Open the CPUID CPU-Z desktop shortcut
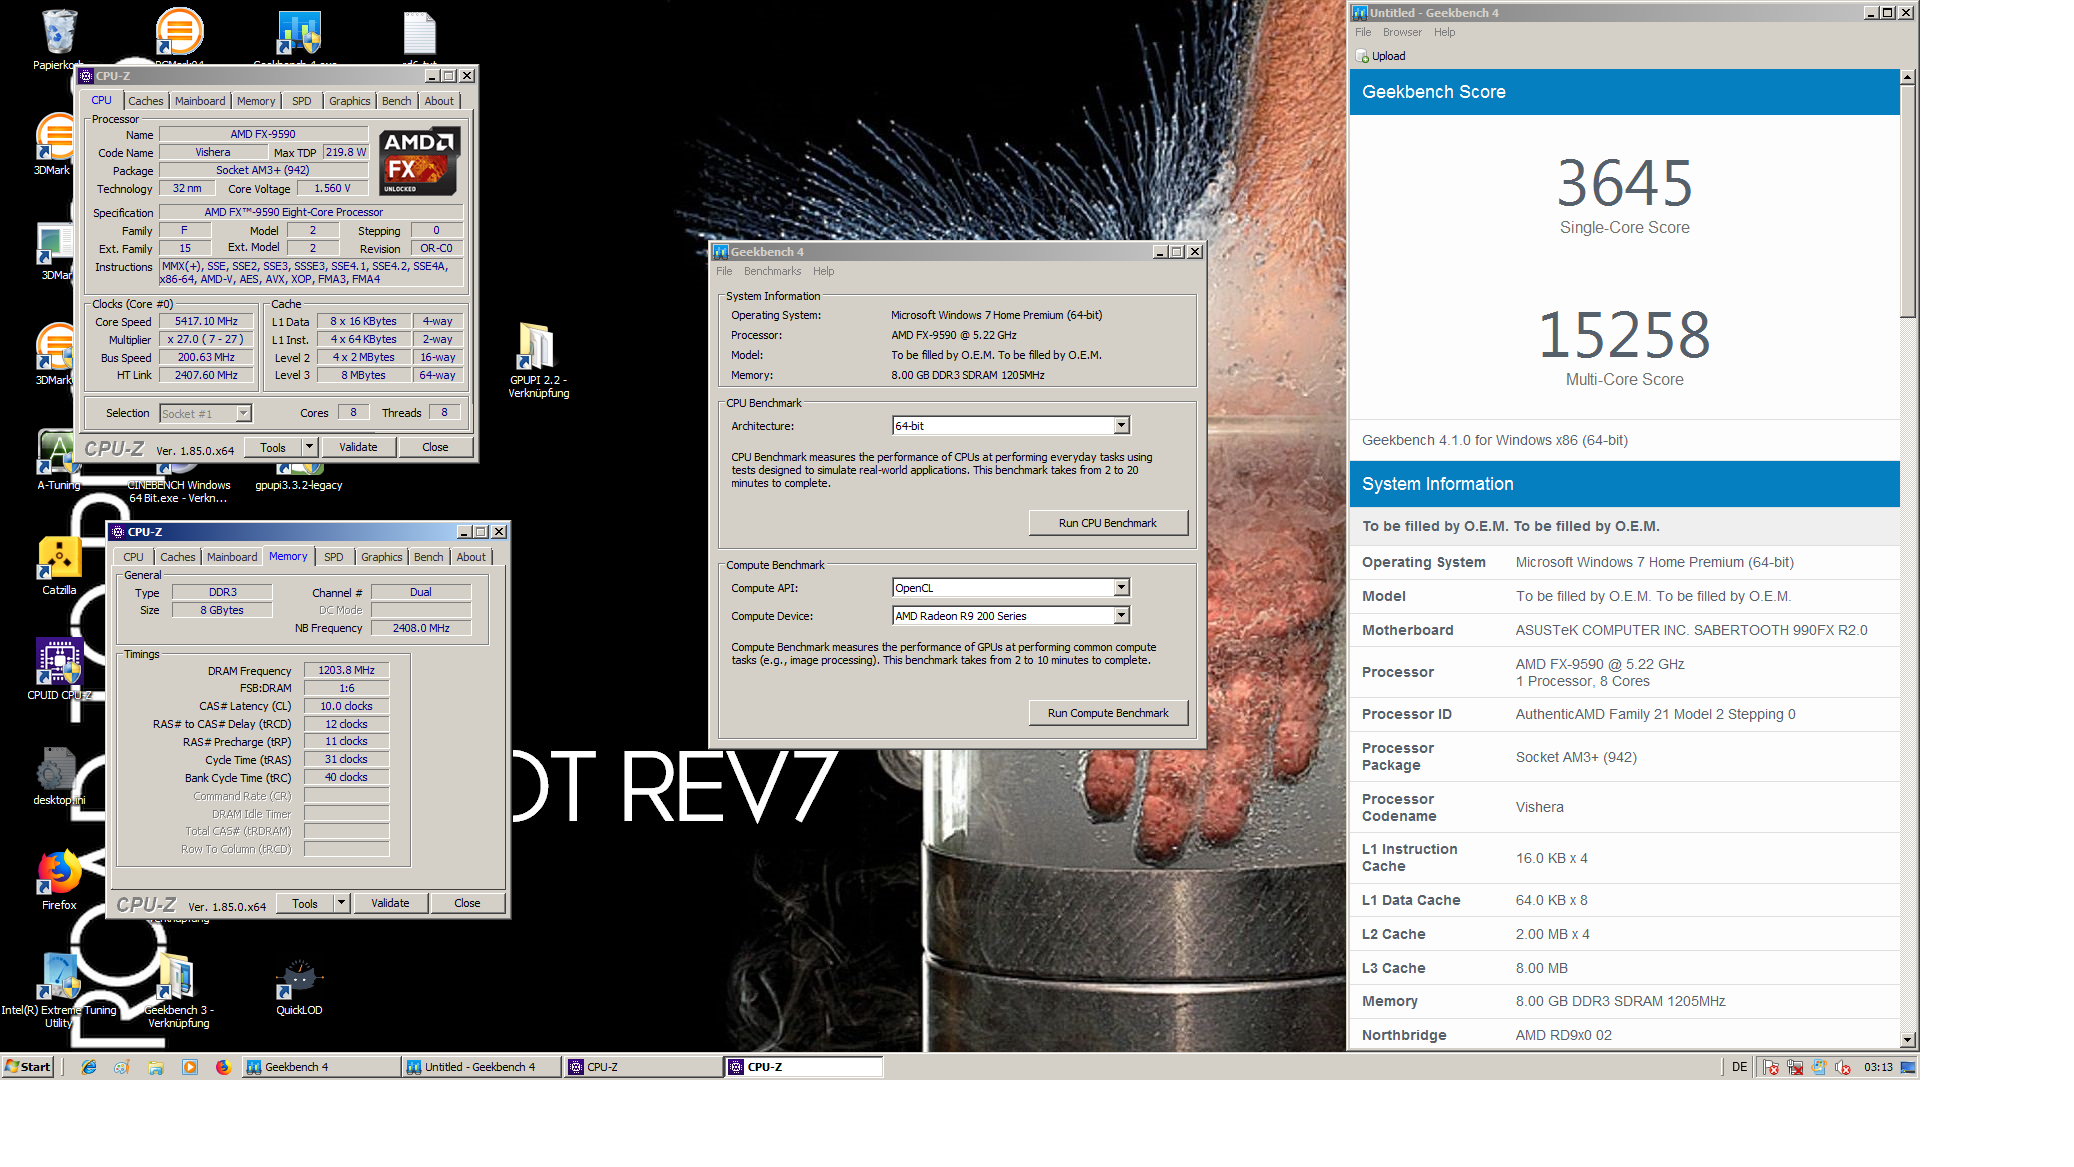This screenshot has height=1167, width=2074. [59, 662]
